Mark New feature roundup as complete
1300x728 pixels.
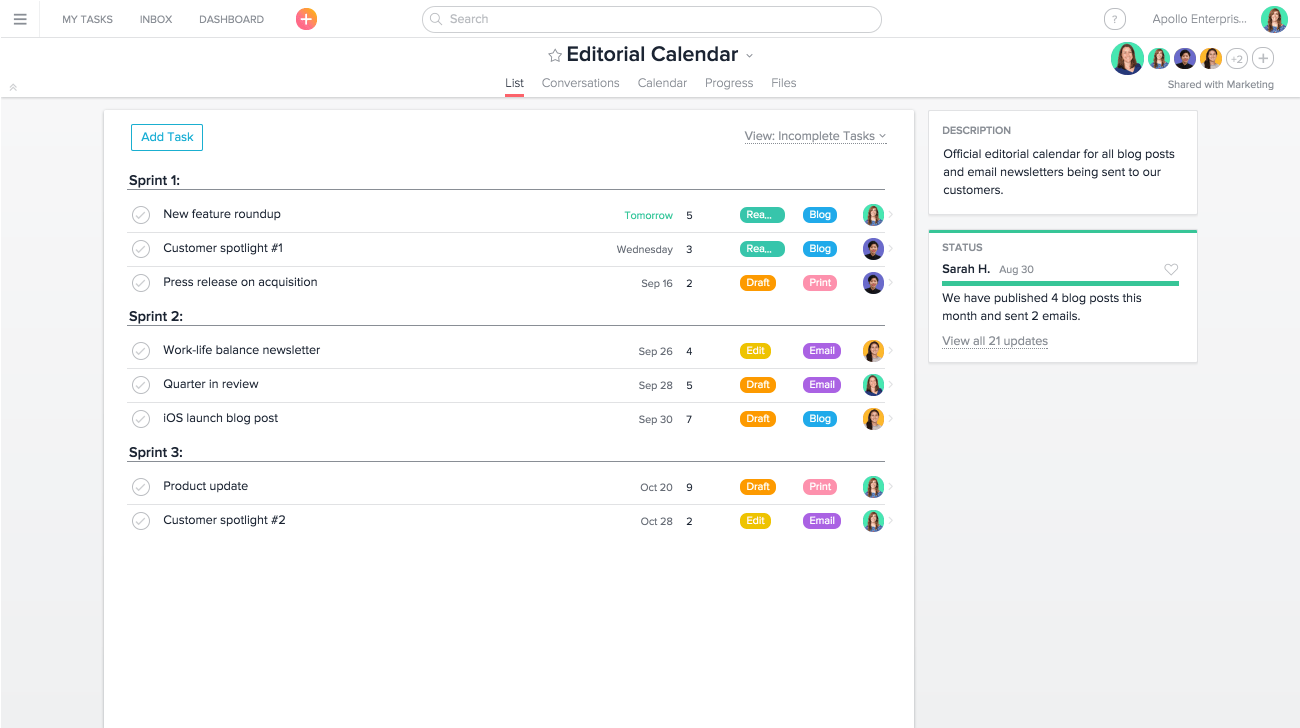click(x=141, y=215)
